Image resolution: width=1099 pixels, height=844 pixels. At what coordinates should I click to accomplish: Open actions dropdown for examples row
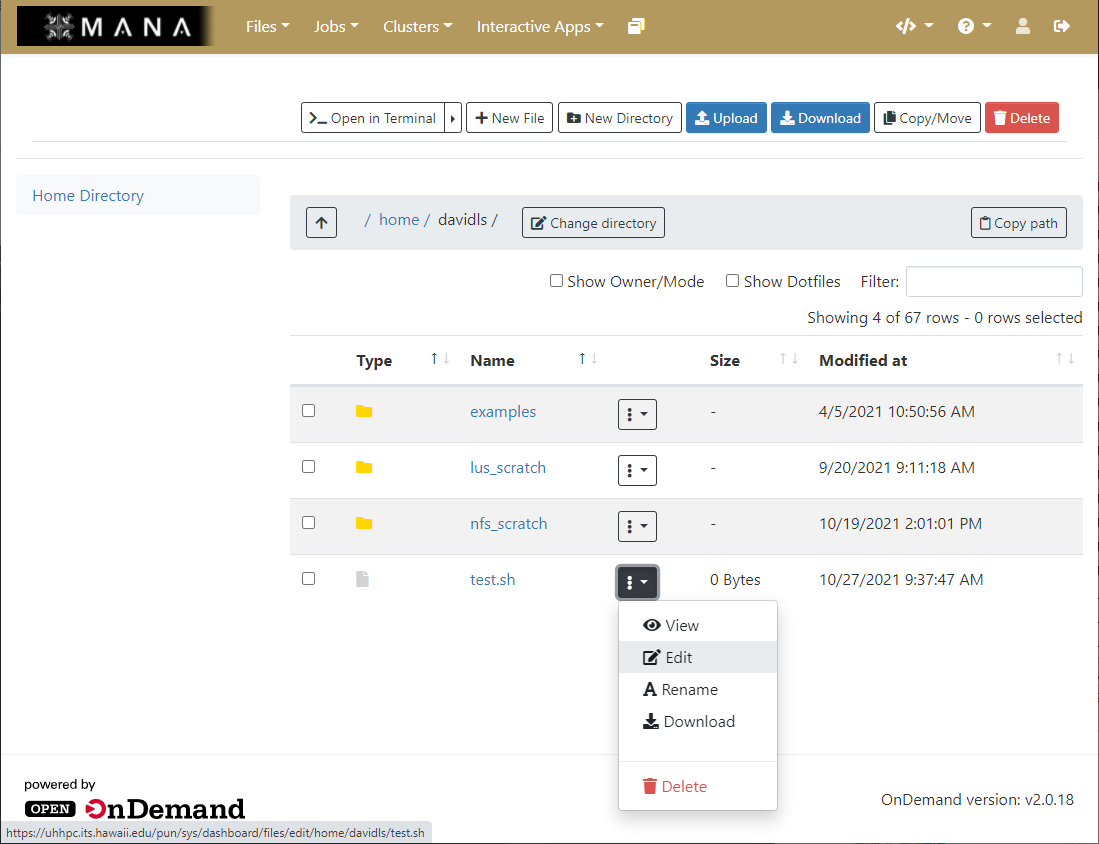pos(637,414)
